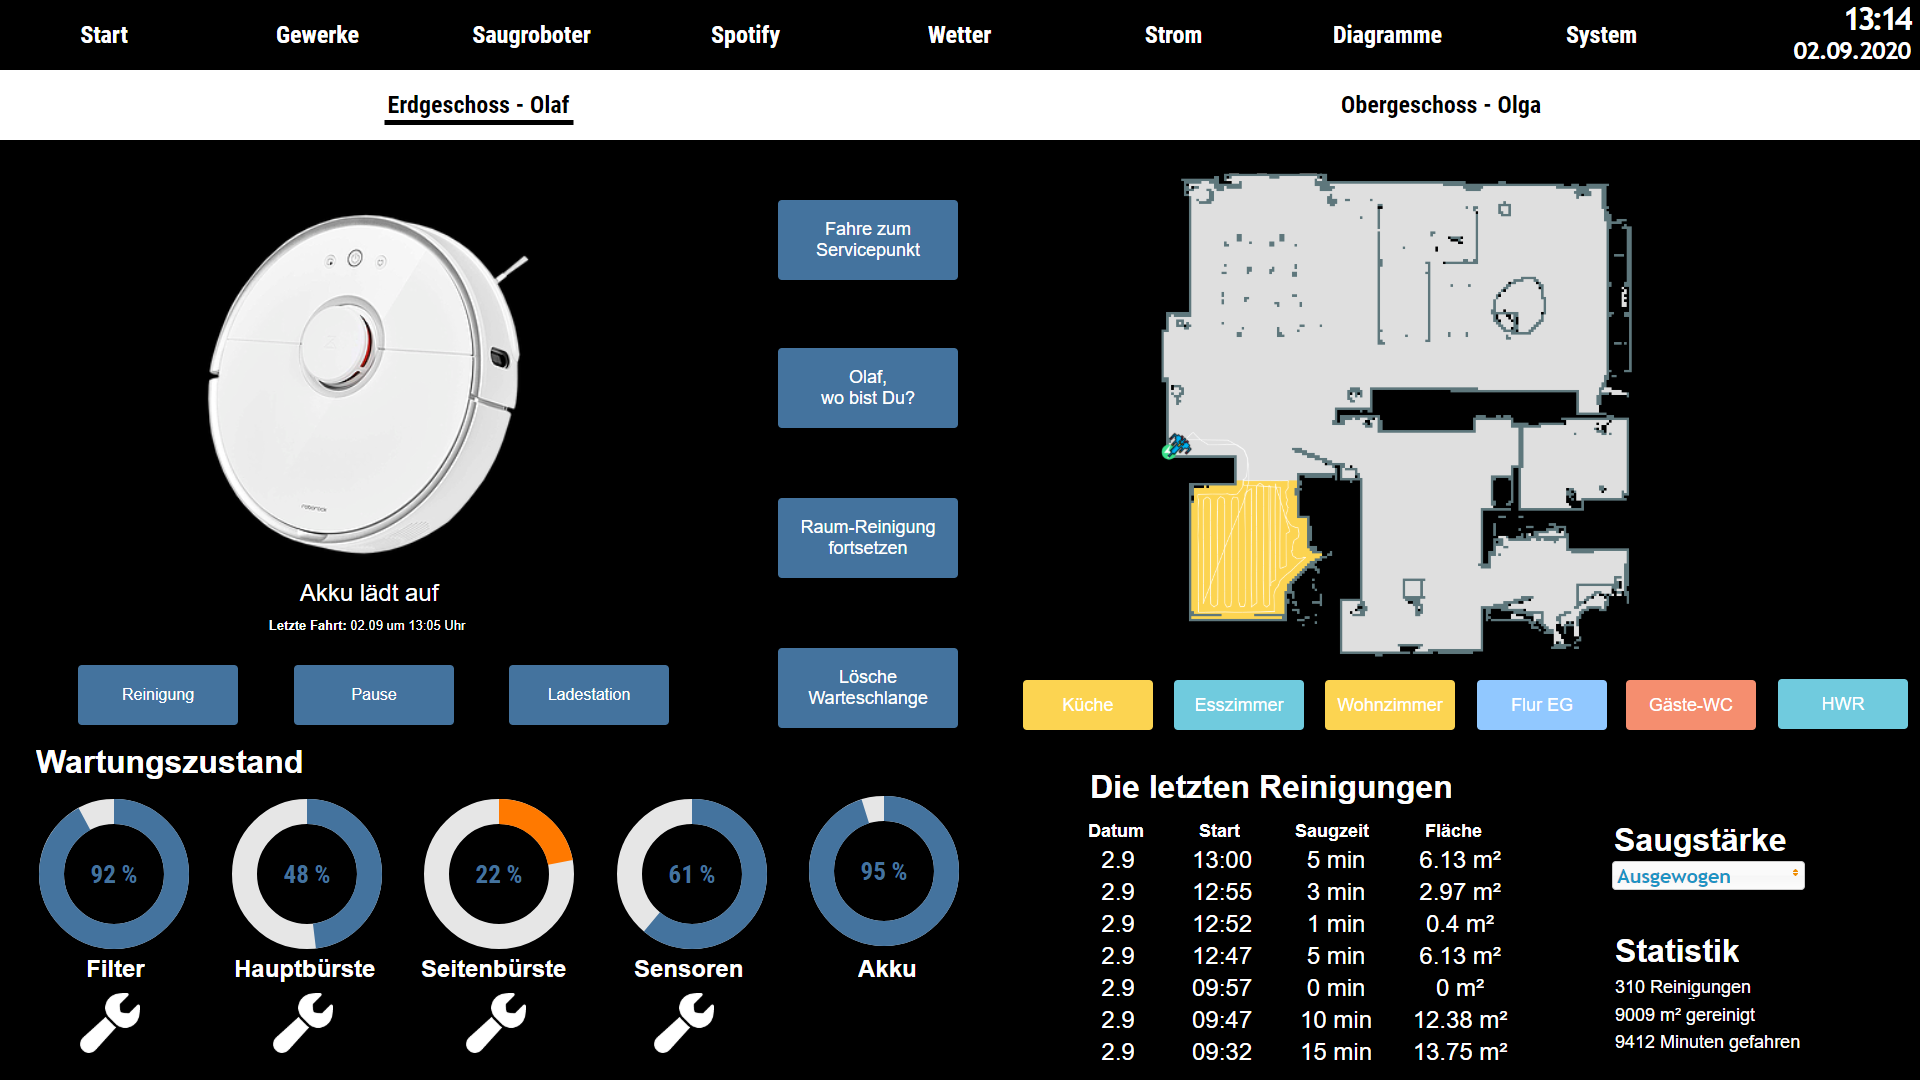This screenshot has height=1080, width=1920.
Task: Open the Diagramme menu item
Action: point(1387,35)
